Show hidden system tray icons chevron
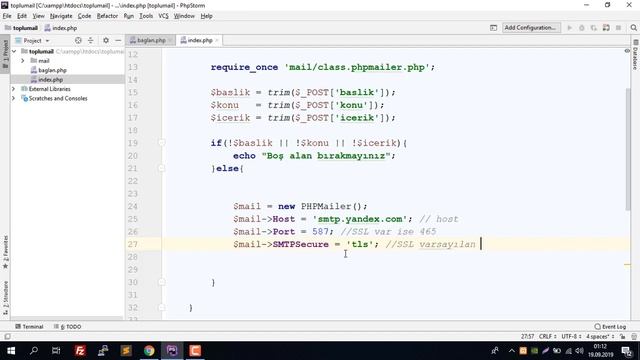This screenshot has height=360, width=640. click(511, 351)
